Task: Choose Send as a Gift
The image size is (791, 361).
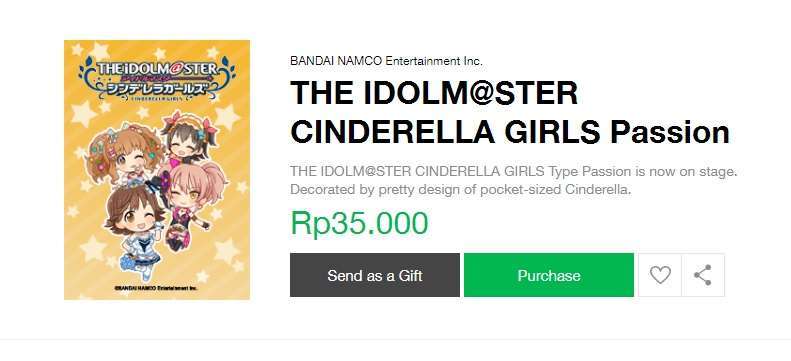Action: click(x=375, y=275)
